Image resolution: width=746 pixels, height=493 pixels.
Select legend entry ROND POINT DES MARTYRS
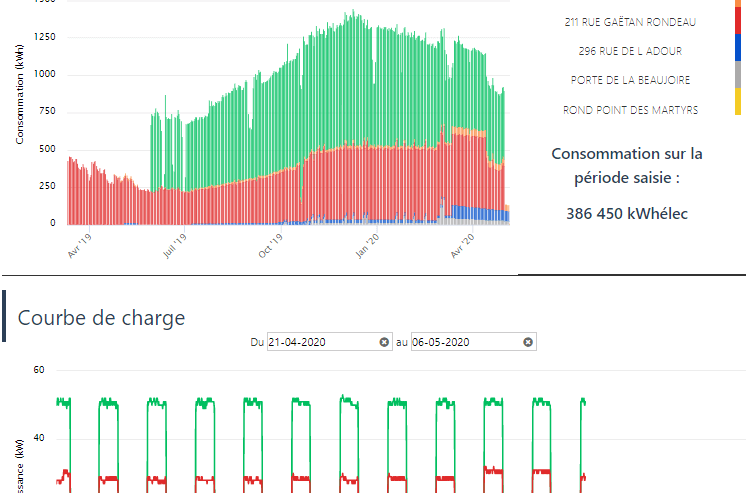(630, 110)
